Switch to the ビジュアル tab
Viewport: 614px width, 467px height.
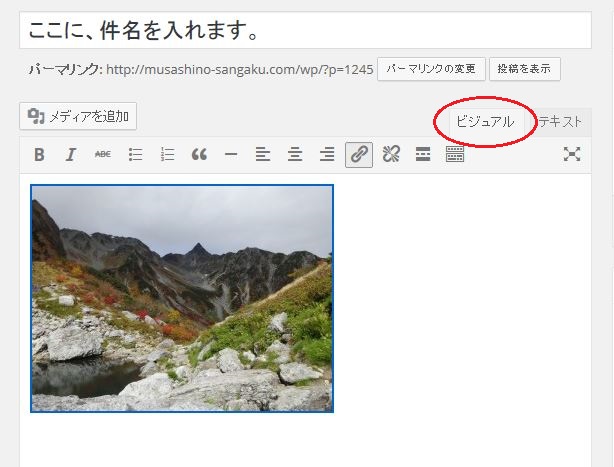[x=485, y=121]
